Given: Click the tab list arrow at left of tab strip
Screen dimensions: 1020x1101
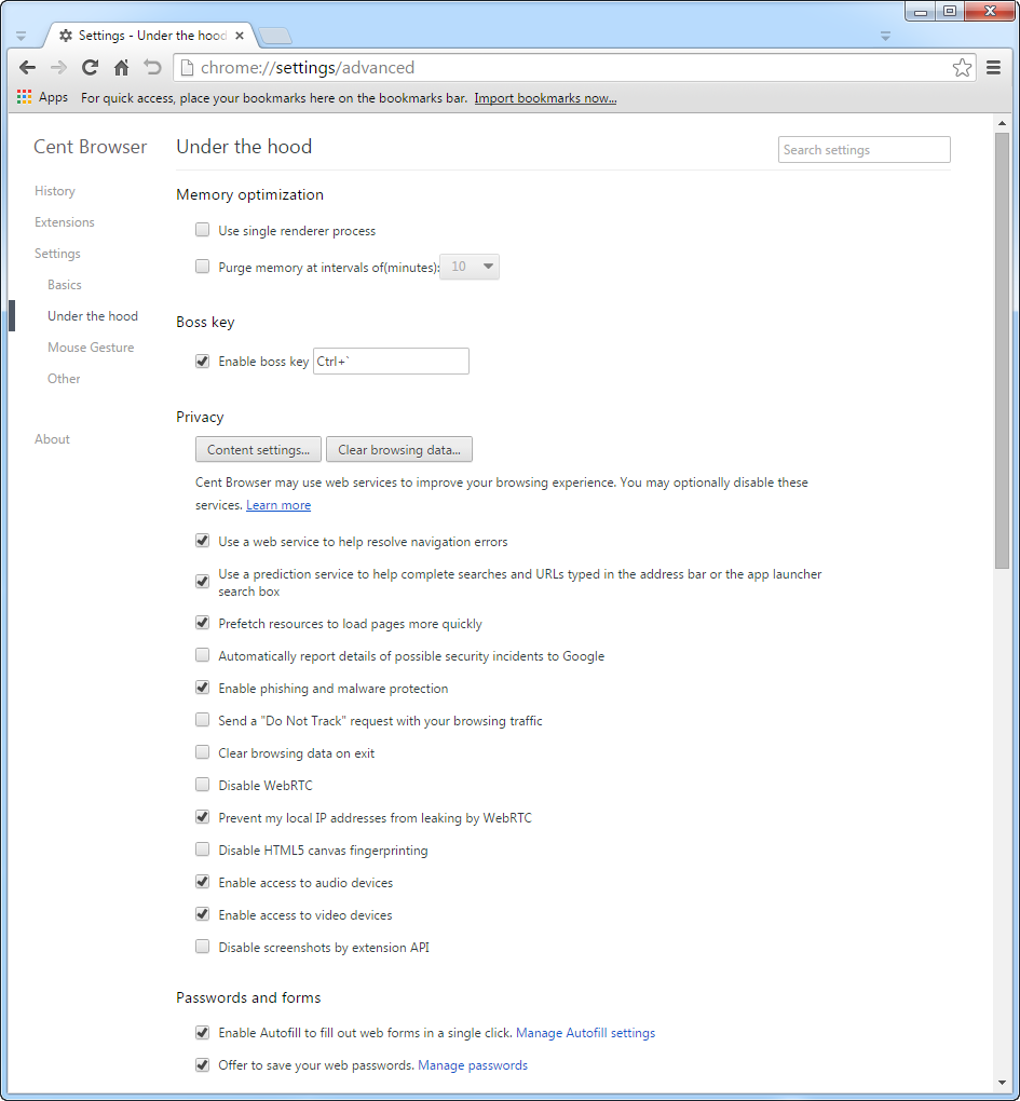Looking at the screenshot, I should coord(21,36).
